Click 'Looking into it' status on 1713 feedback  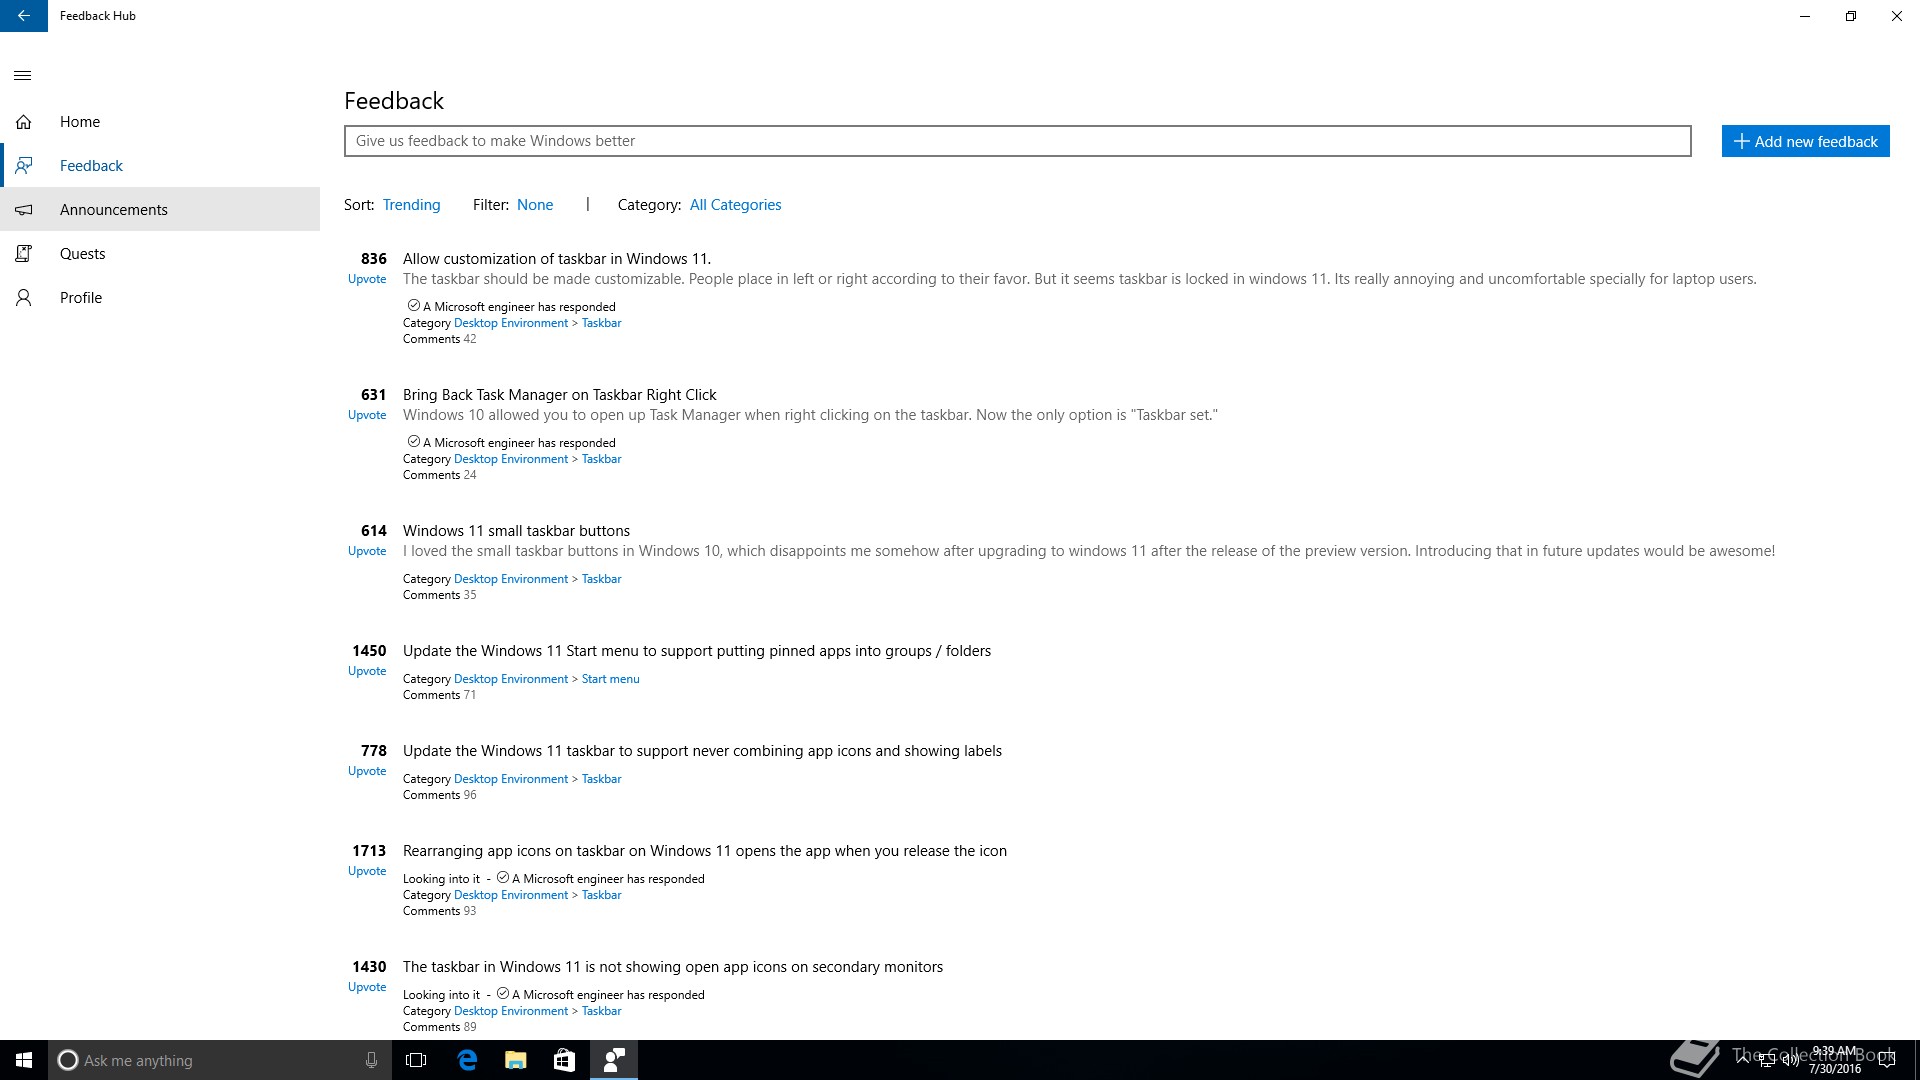441,879
